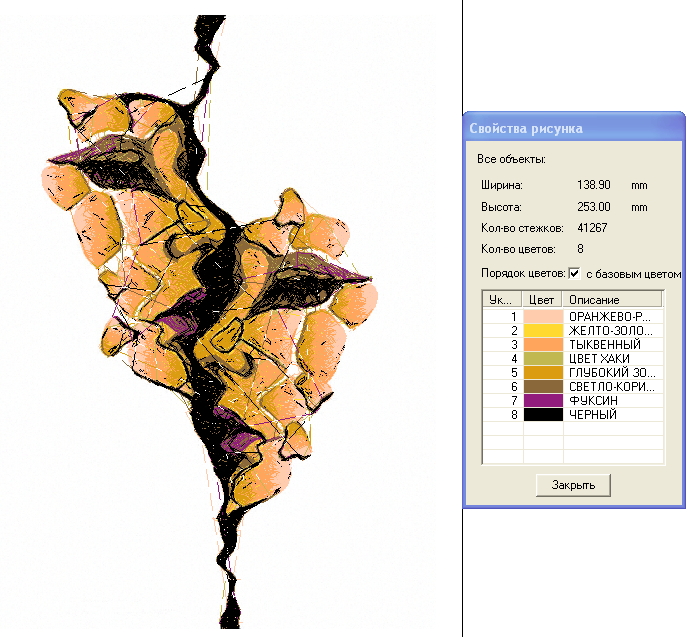Pick the ГЛУБОКИЙ ЗО... gold swatch

pos(543,372)
